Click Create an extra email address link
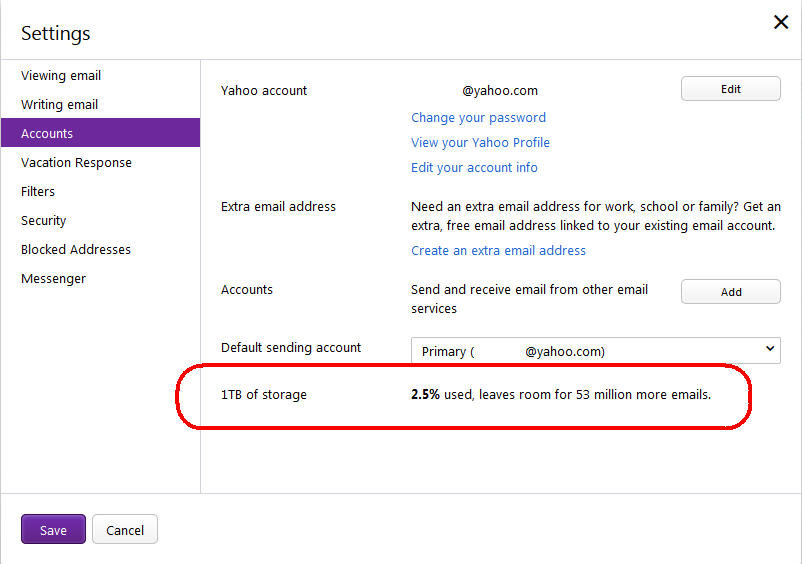The image size is (802, 564). [498, 251]
